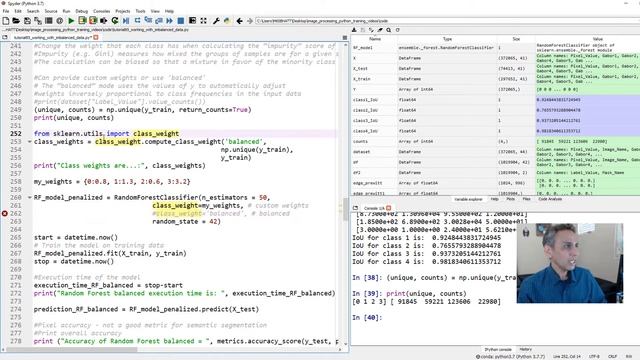Switch to the Variable explorer tab

coord(469,199)
